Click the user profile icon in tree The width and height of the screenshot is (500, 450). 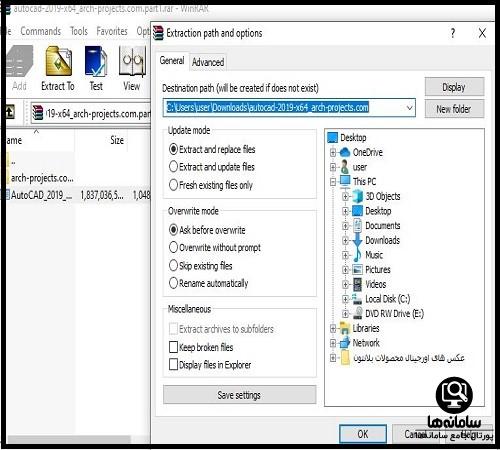tap(344, 167)
